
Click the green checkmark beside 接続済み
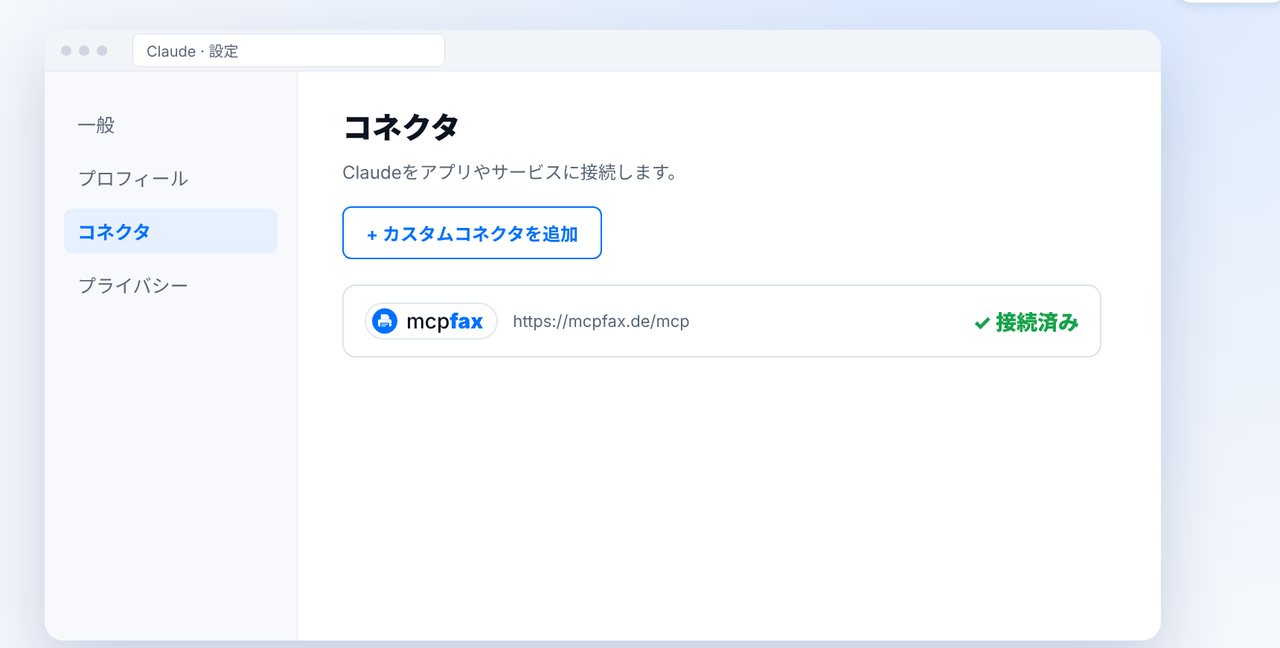coord(982,323)
